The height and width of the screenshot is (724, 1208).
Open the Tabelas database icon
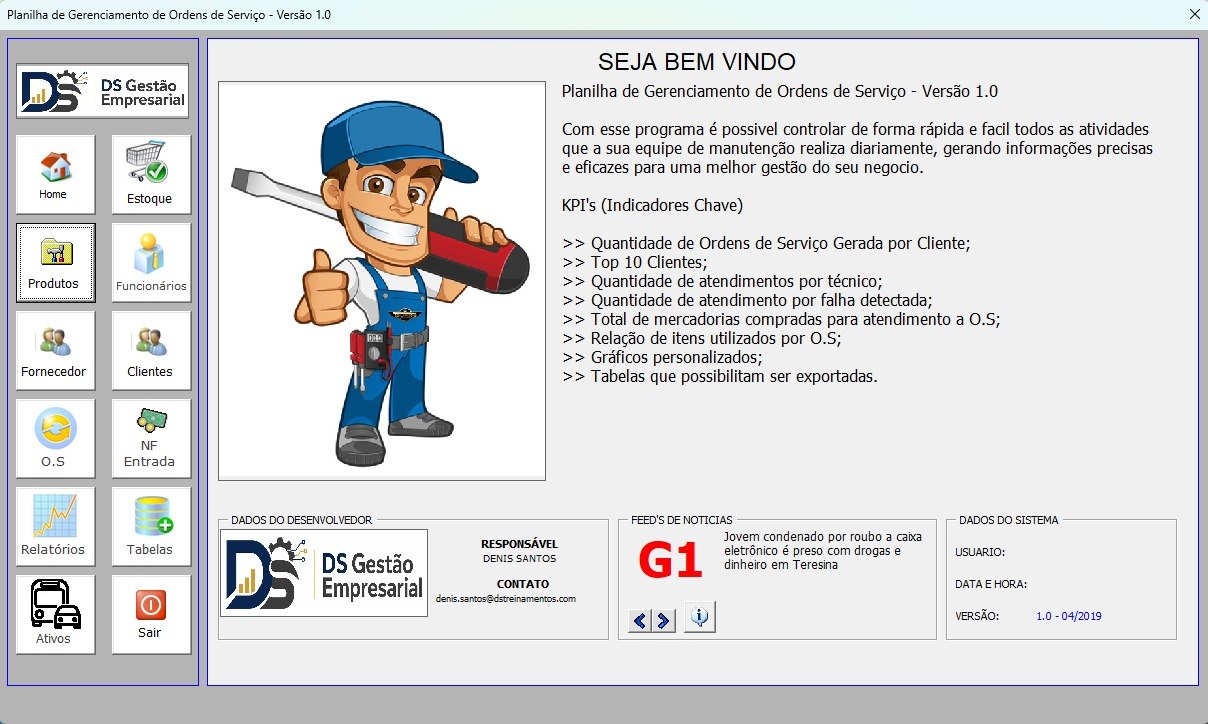pos(151,526)
